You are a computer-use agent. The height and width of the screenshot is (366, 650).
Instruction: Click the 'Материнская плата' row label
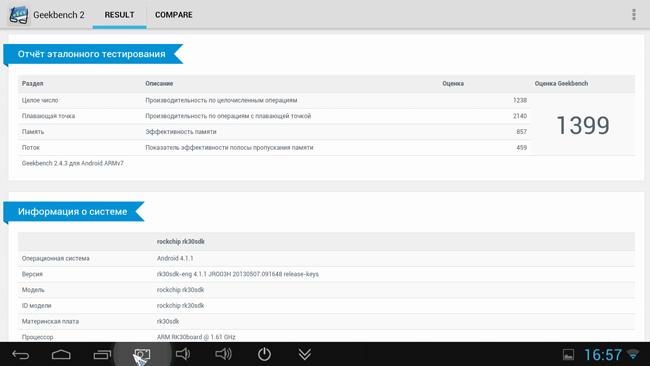click(50, 321)
